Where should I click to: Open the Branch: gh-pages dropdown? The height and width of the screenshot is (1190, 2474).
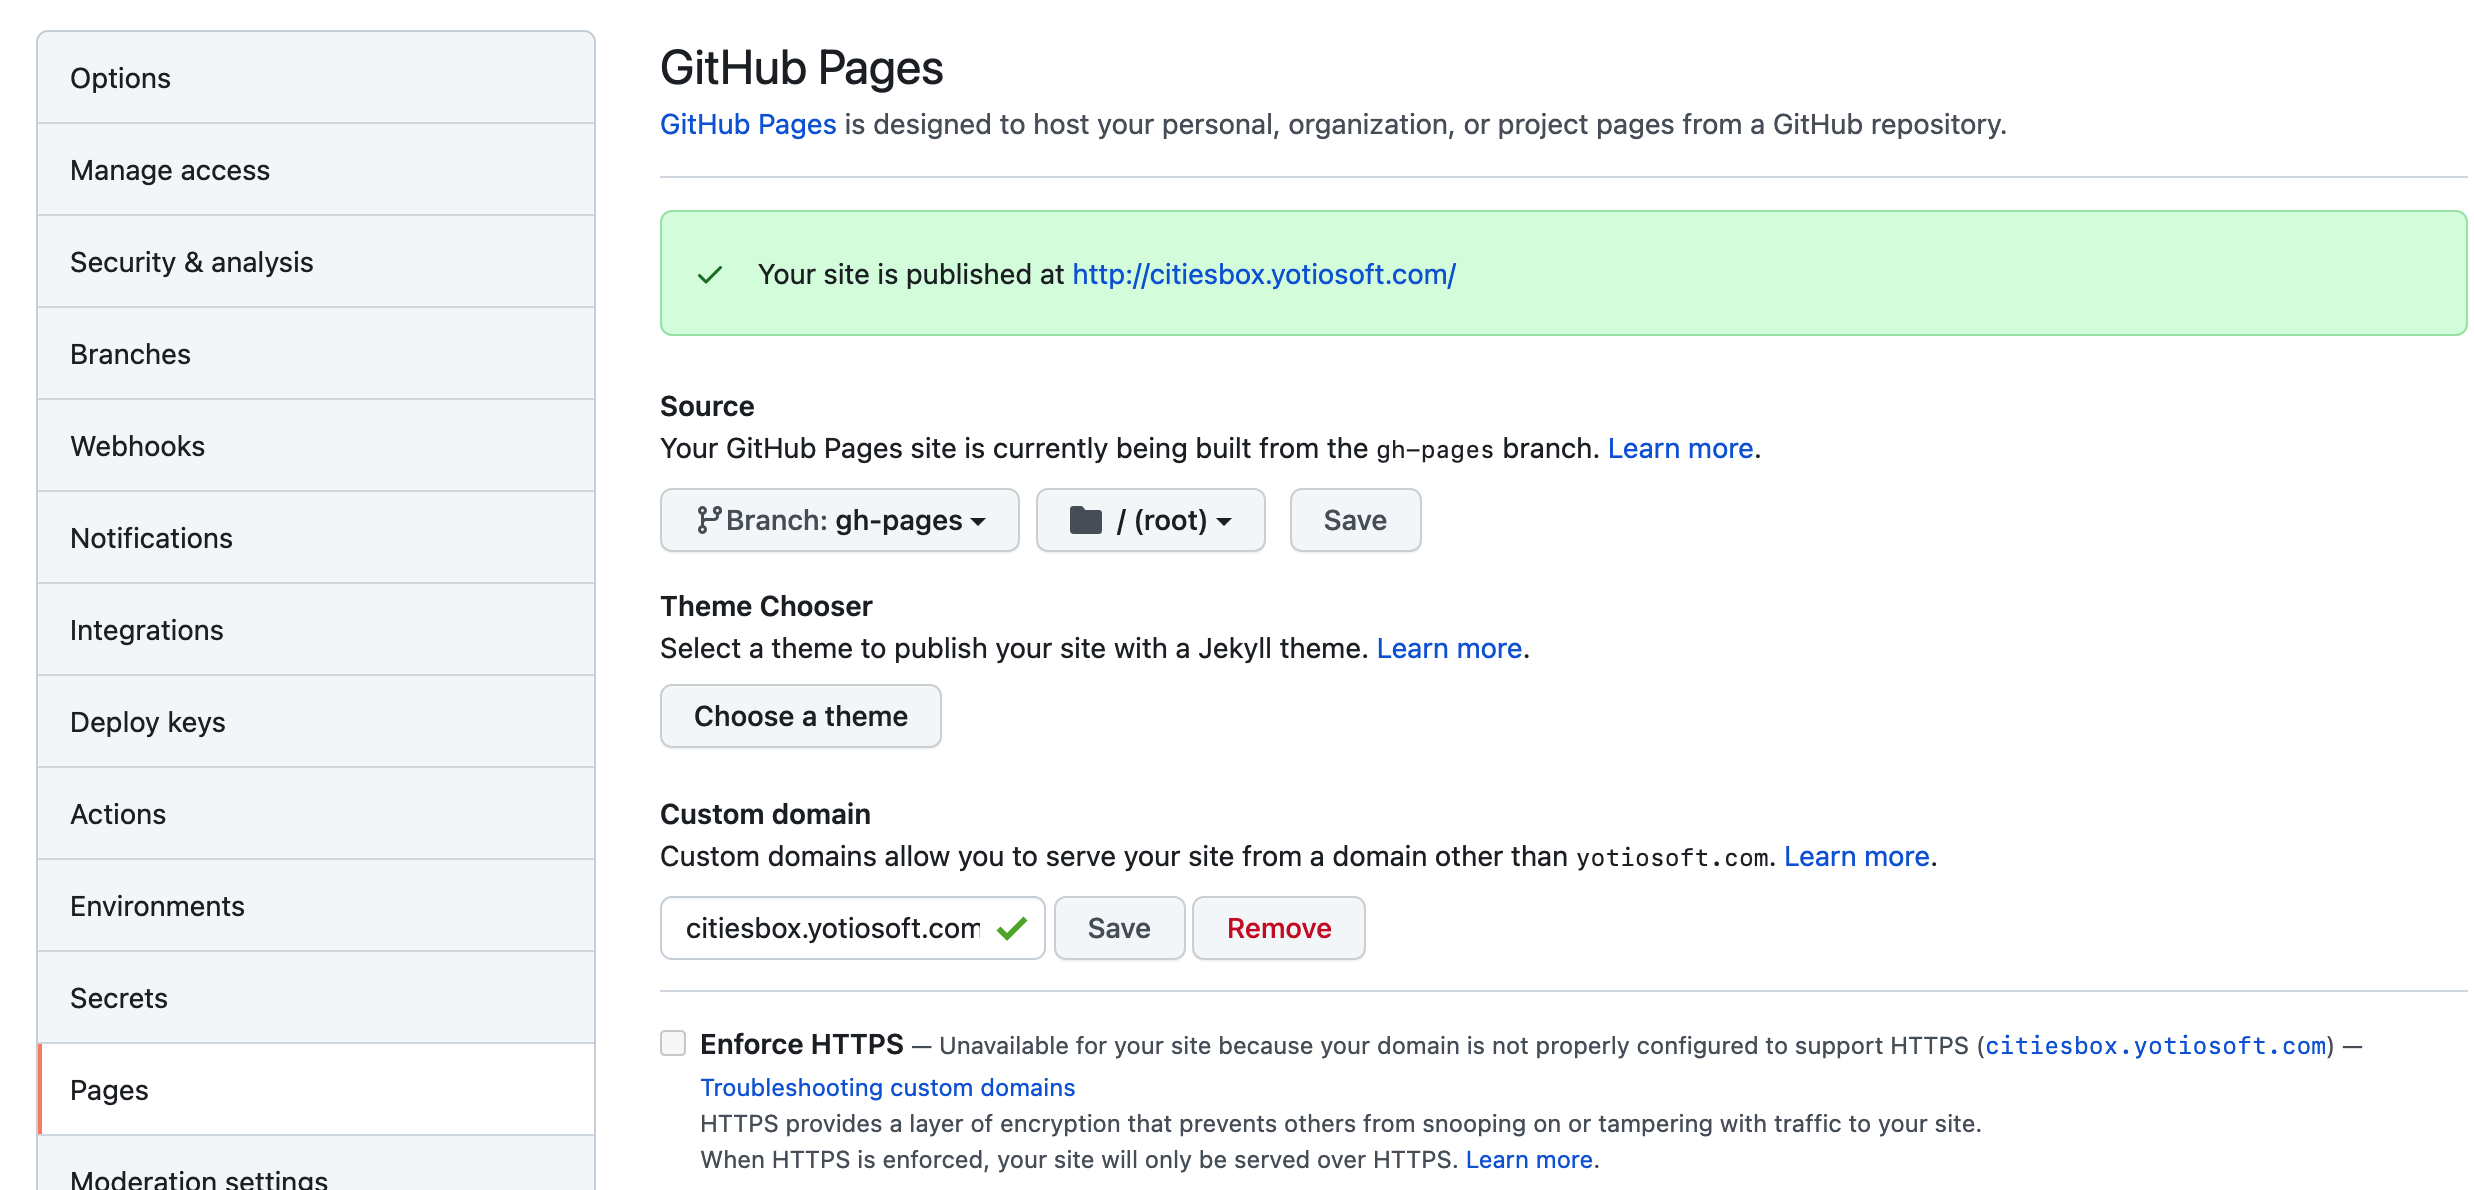840,520
